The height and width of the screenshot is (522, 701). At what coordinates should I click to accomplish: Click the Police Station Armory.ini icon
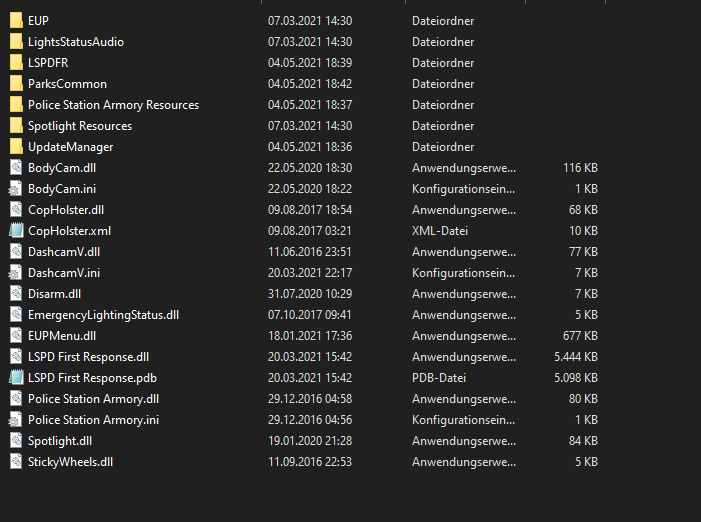(x=15, y=420)
